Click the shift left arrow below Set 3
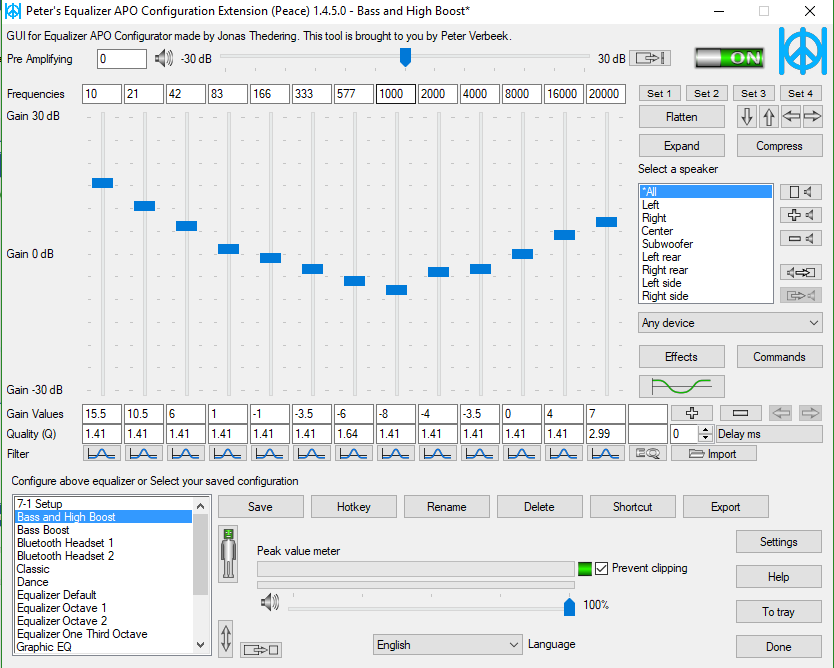This screenshot has width=834, height=668. pos(791,116)
